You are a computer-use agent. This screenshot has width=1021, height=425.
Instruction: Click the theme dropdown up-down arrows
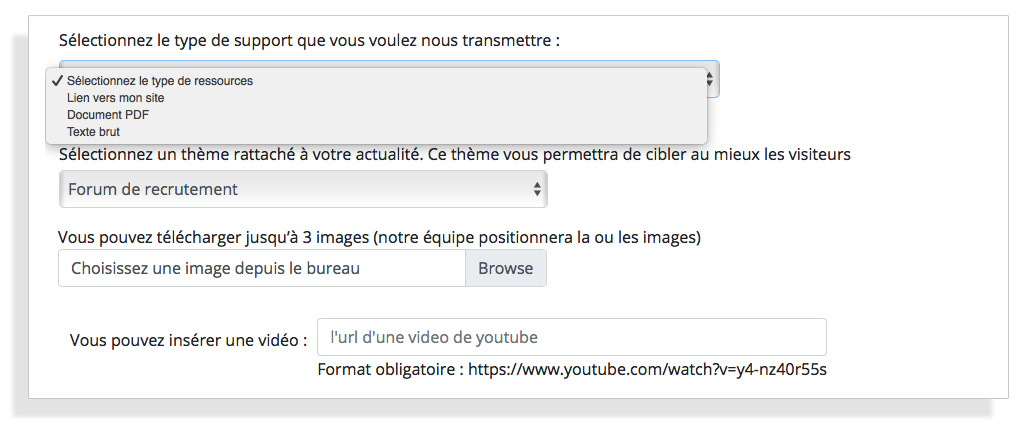pos(537,189)
